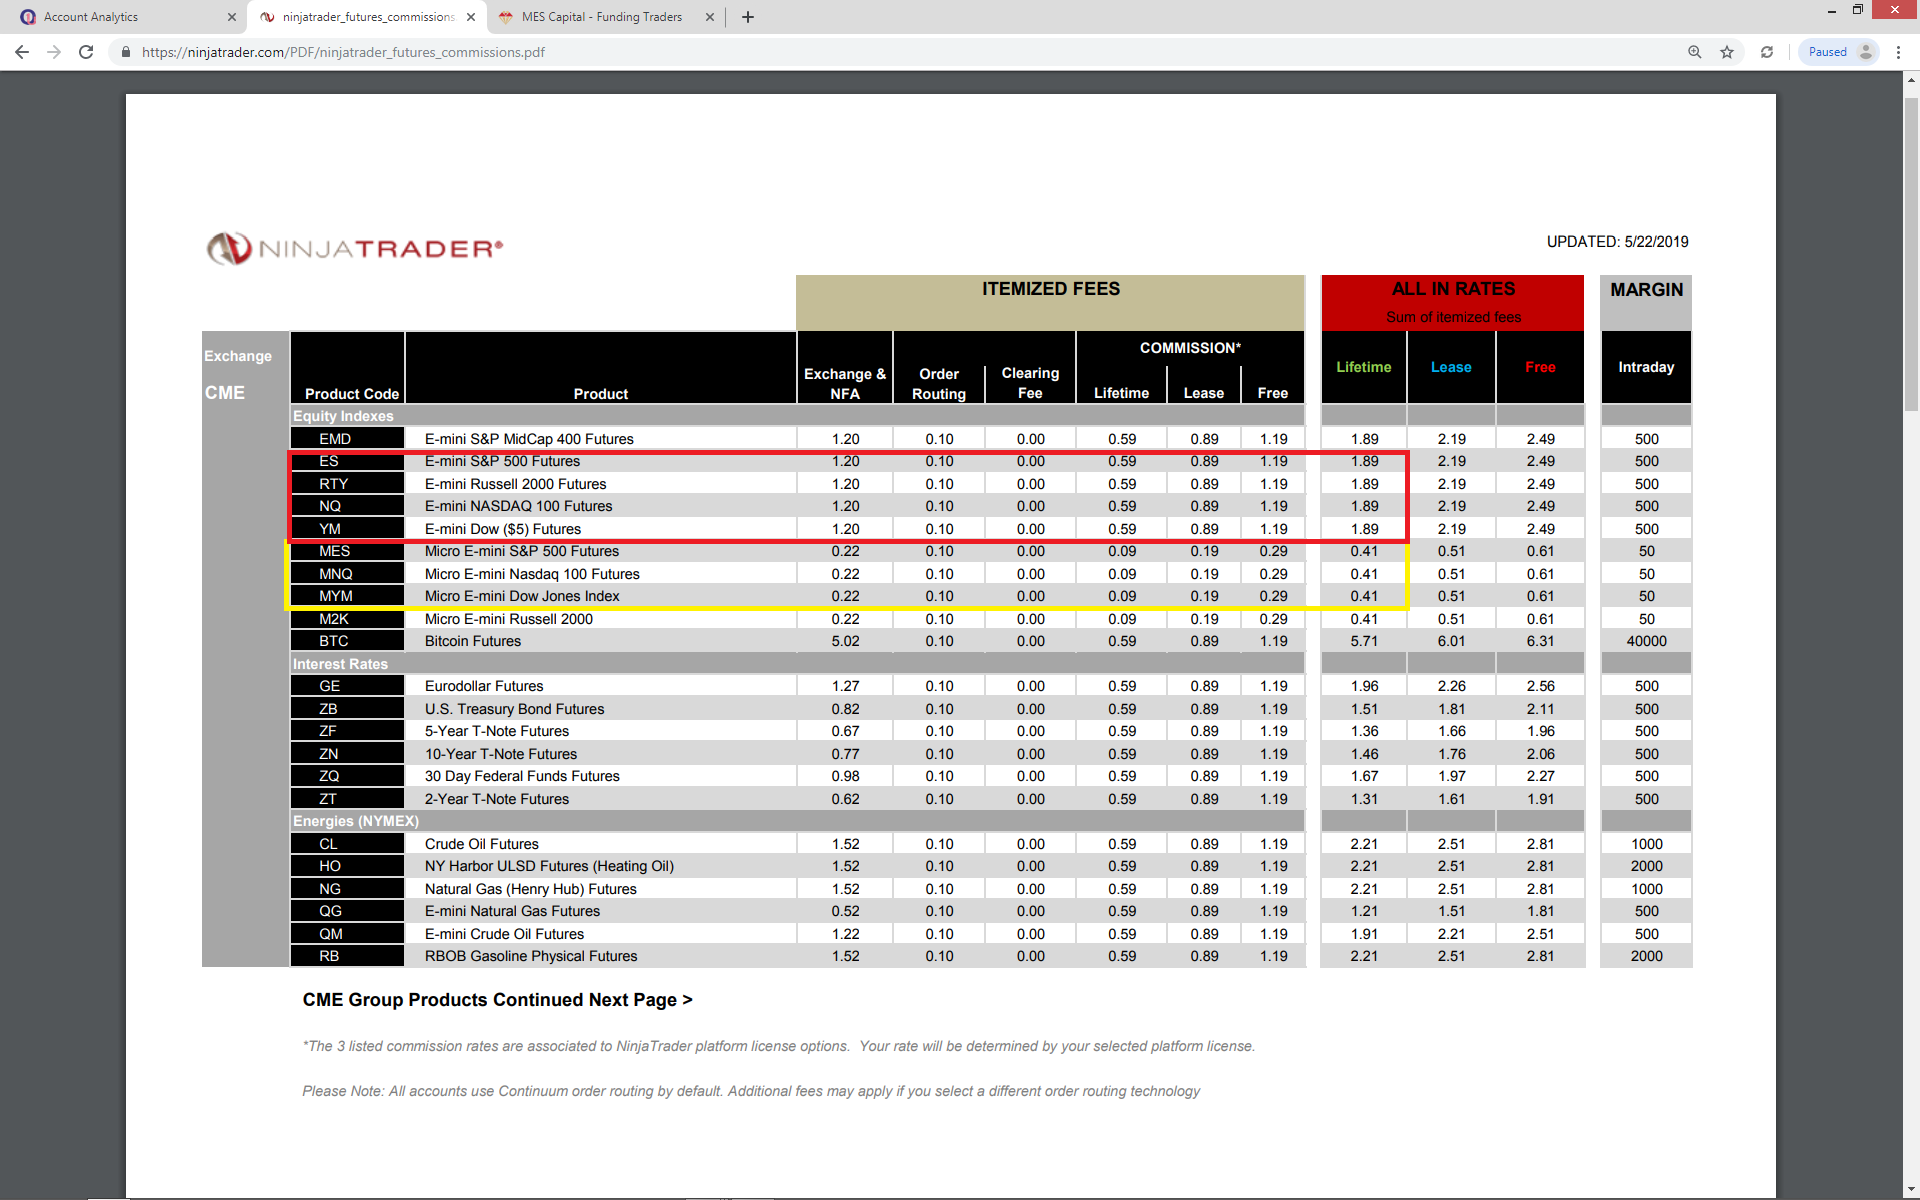Viewport: 1920px width, 1200px height.
Task: Open the zoom magnifier in address bar
Action: click(x=1695, y=52)
